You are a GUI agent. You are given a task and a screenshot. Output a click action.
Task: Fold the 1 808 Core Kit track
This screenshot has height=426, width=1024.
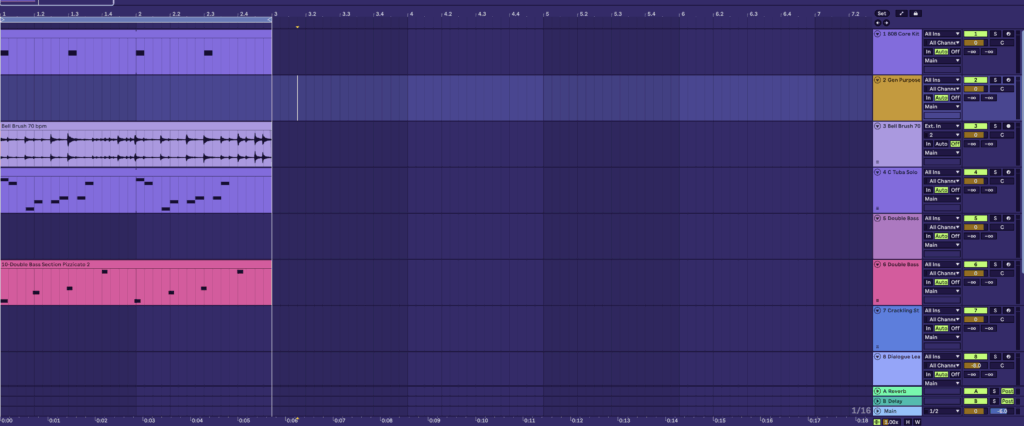[878, 33]
